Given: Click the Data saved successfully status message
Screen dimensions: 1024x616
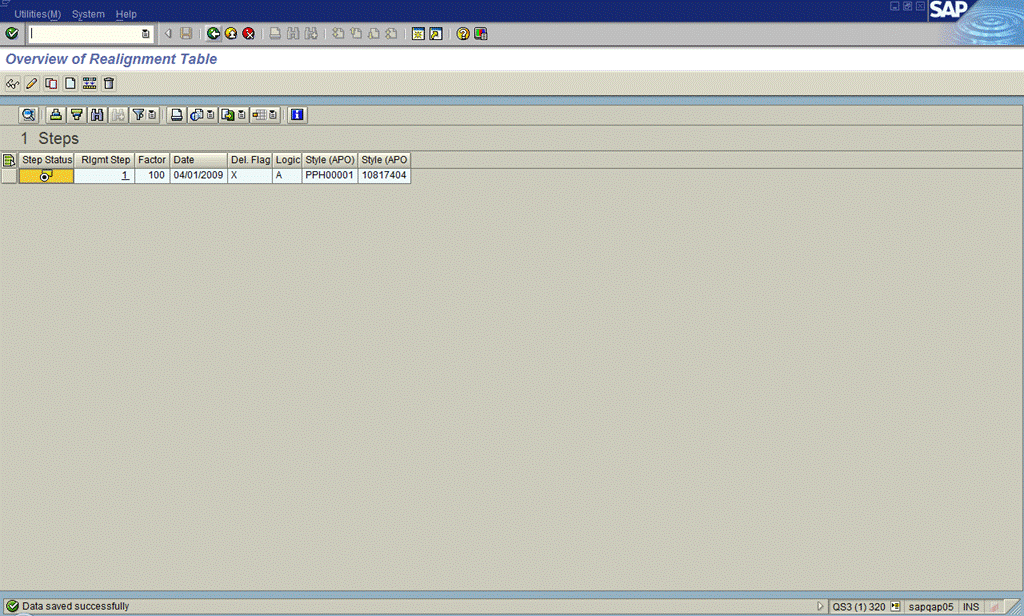Looking at the screenshot, I should point(76,606).
